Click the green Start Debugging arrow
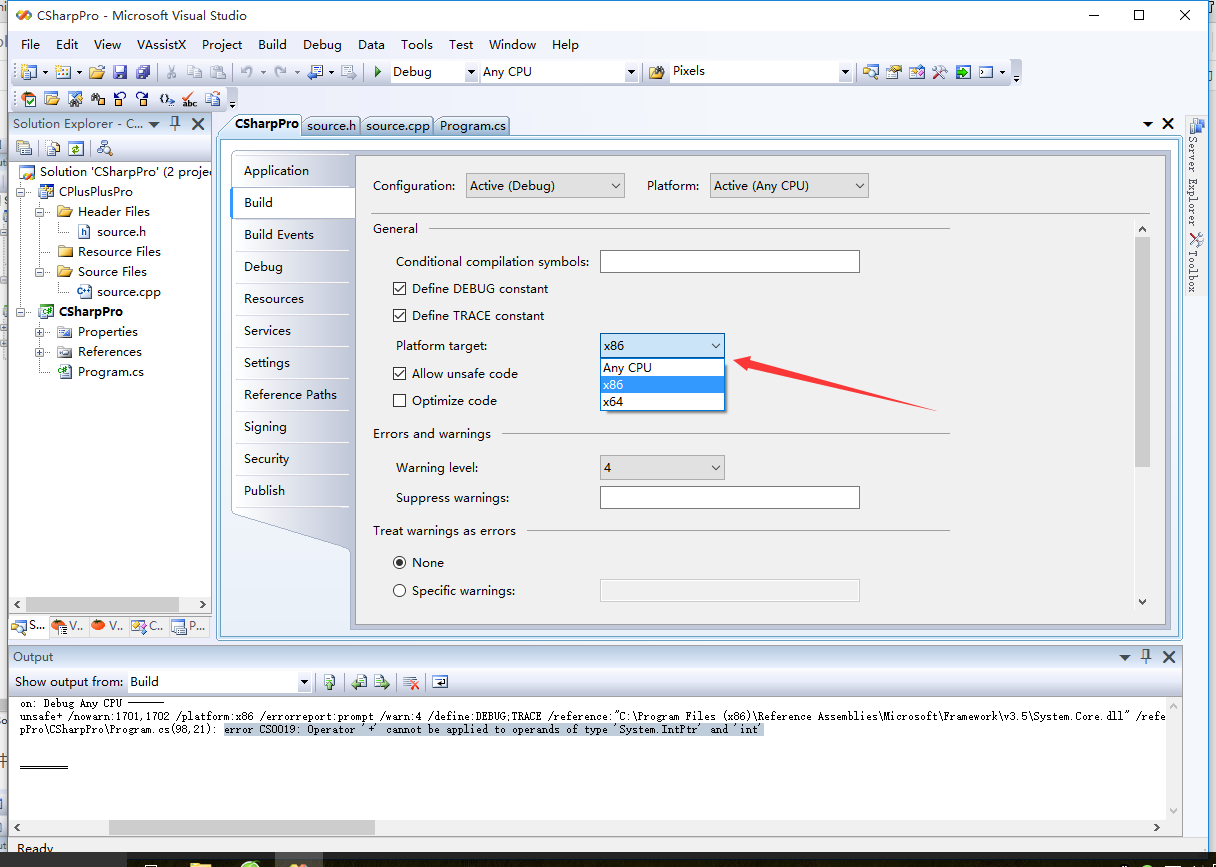 [x=378, y=72]
